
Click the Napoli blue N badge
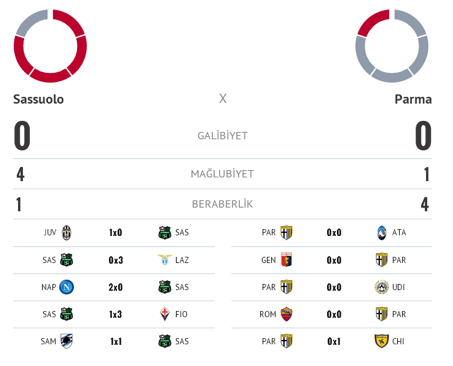click(67, 287)
